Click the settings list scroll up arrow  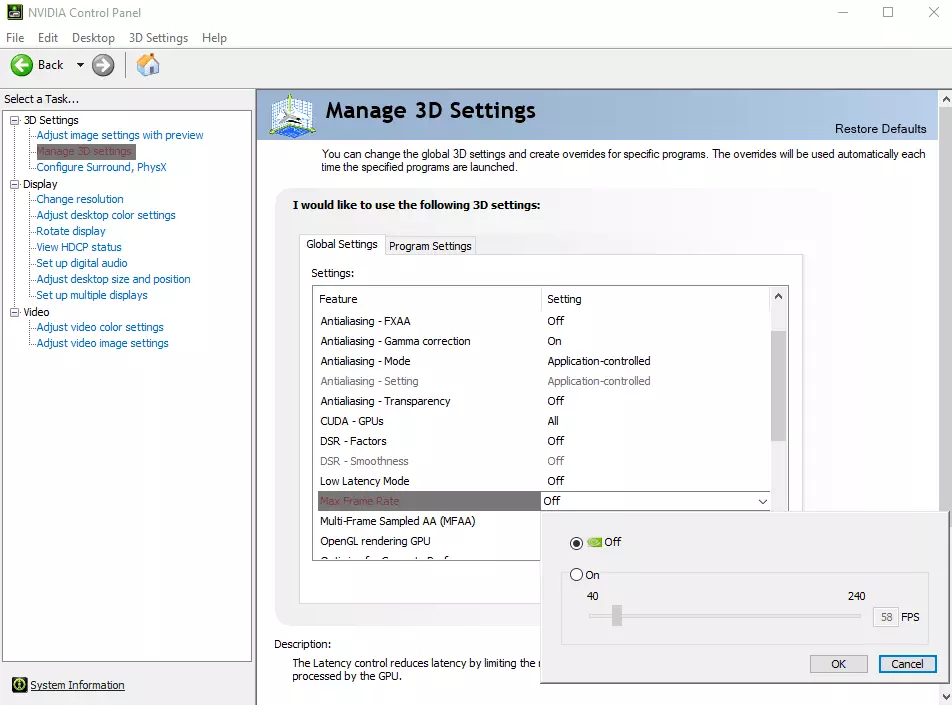pyautogui.click(x=779, y=297)
